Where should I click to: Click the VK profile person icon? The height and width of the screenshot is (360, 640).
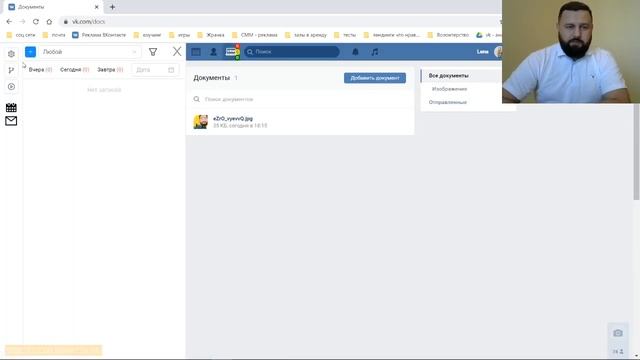213,52
